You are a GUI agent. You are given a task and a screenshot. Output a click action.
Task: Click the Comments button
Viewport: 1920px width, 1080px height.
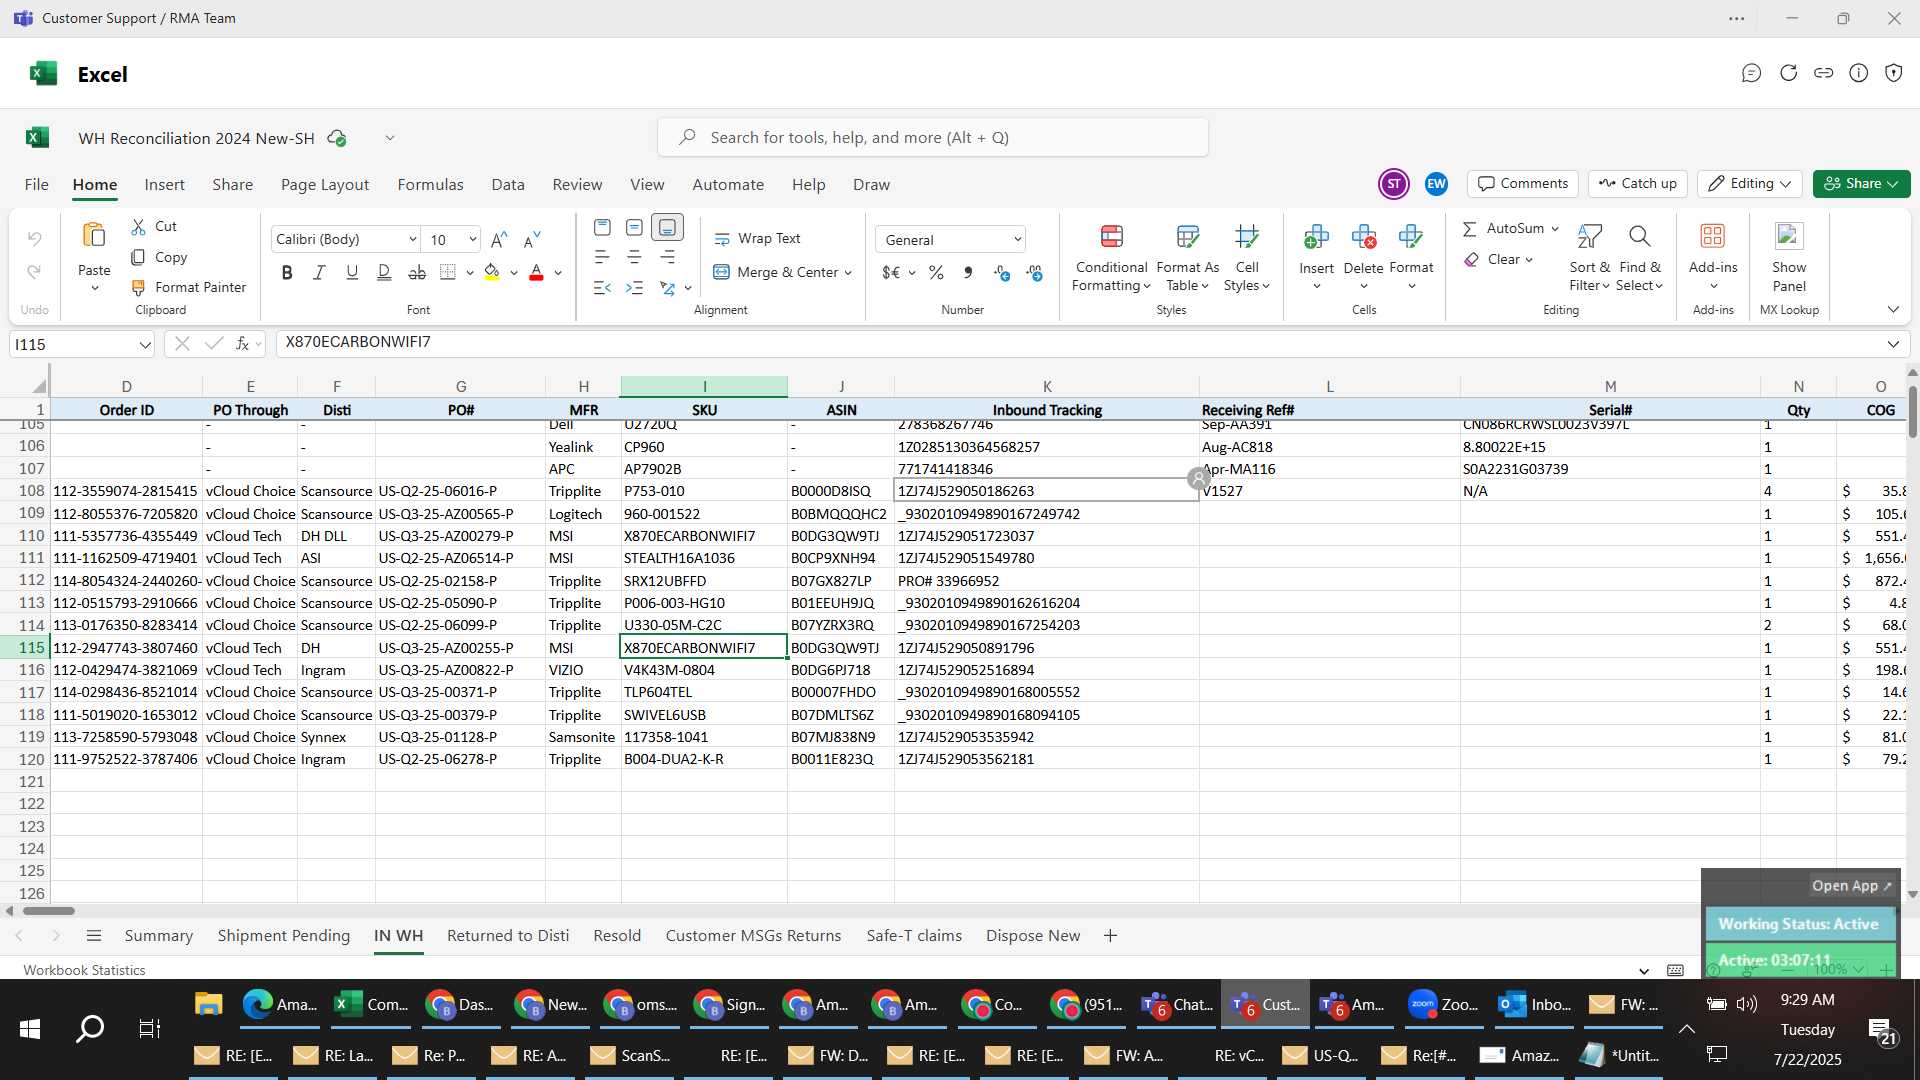tap(1523, 184)
